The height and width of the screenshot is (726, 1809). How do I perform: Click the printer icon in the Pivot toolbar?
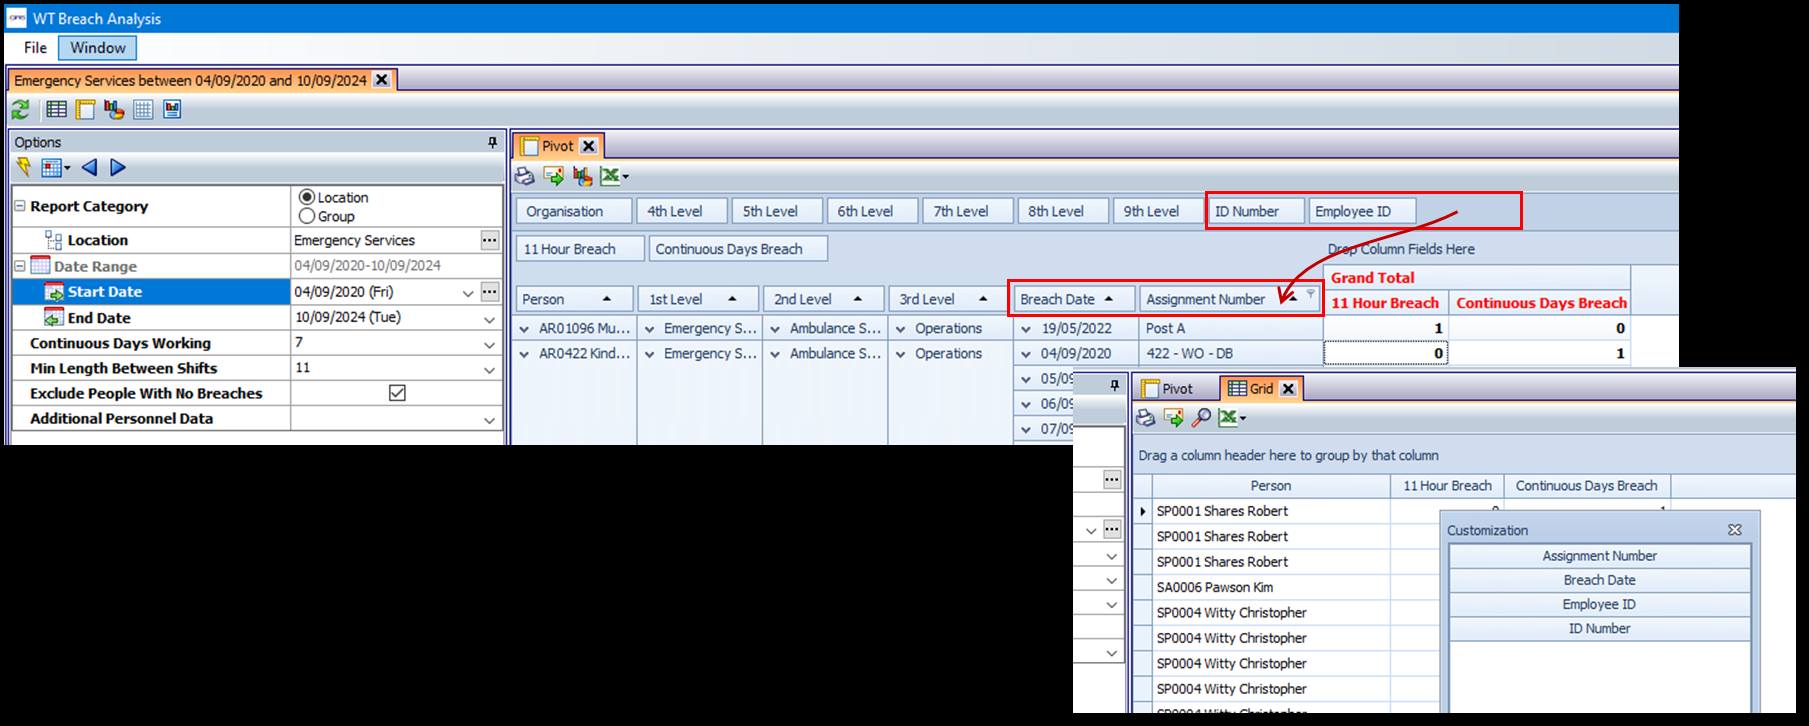[x=524, y=177]
